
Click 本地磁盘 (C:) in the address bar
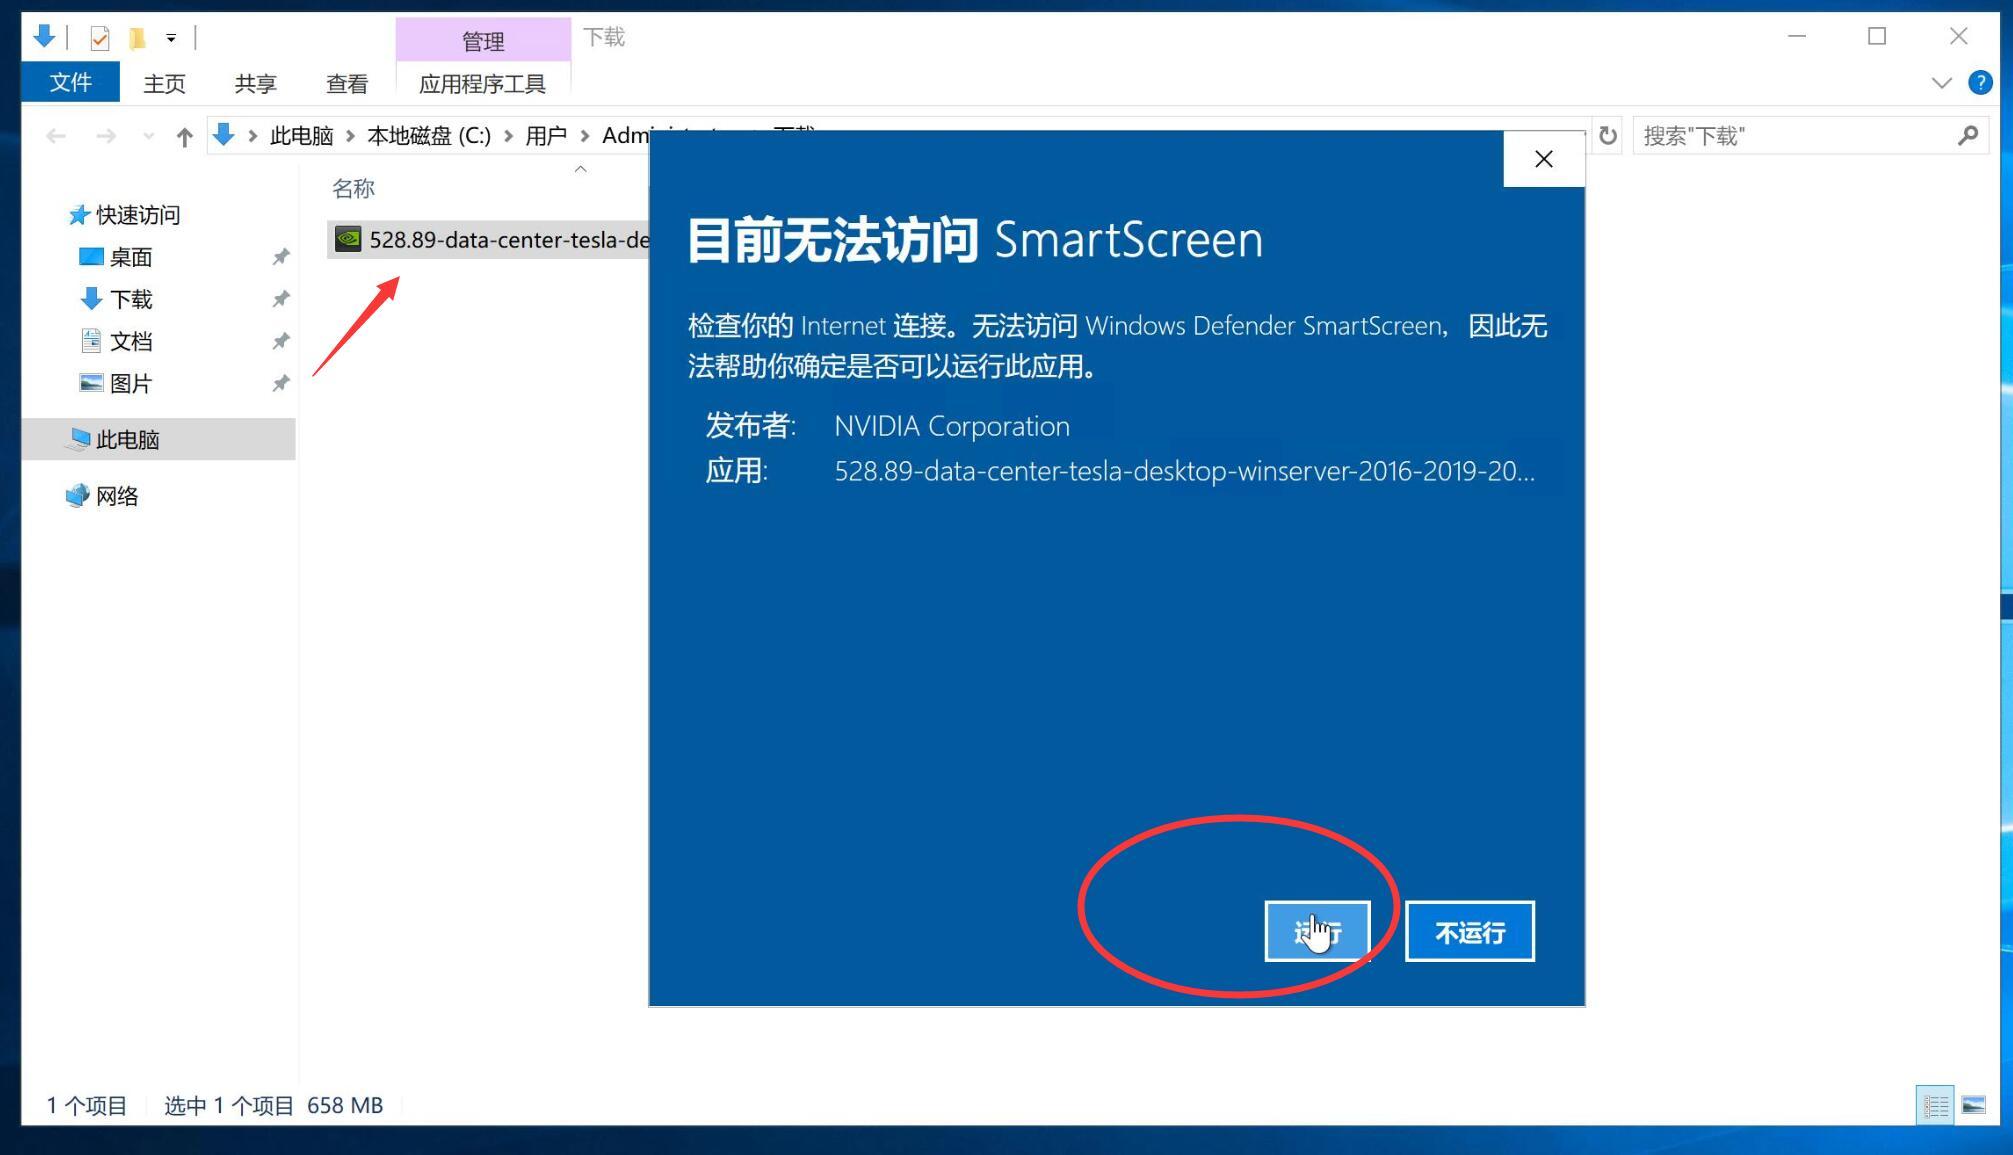[x=429, y=135]
